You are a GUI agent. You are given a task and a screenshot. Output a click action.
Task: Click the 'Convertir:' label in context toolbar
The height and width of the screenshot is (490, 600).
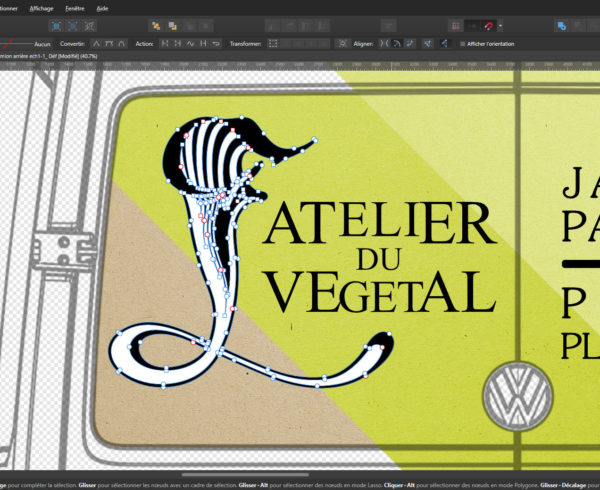click(x=72, y=44)
